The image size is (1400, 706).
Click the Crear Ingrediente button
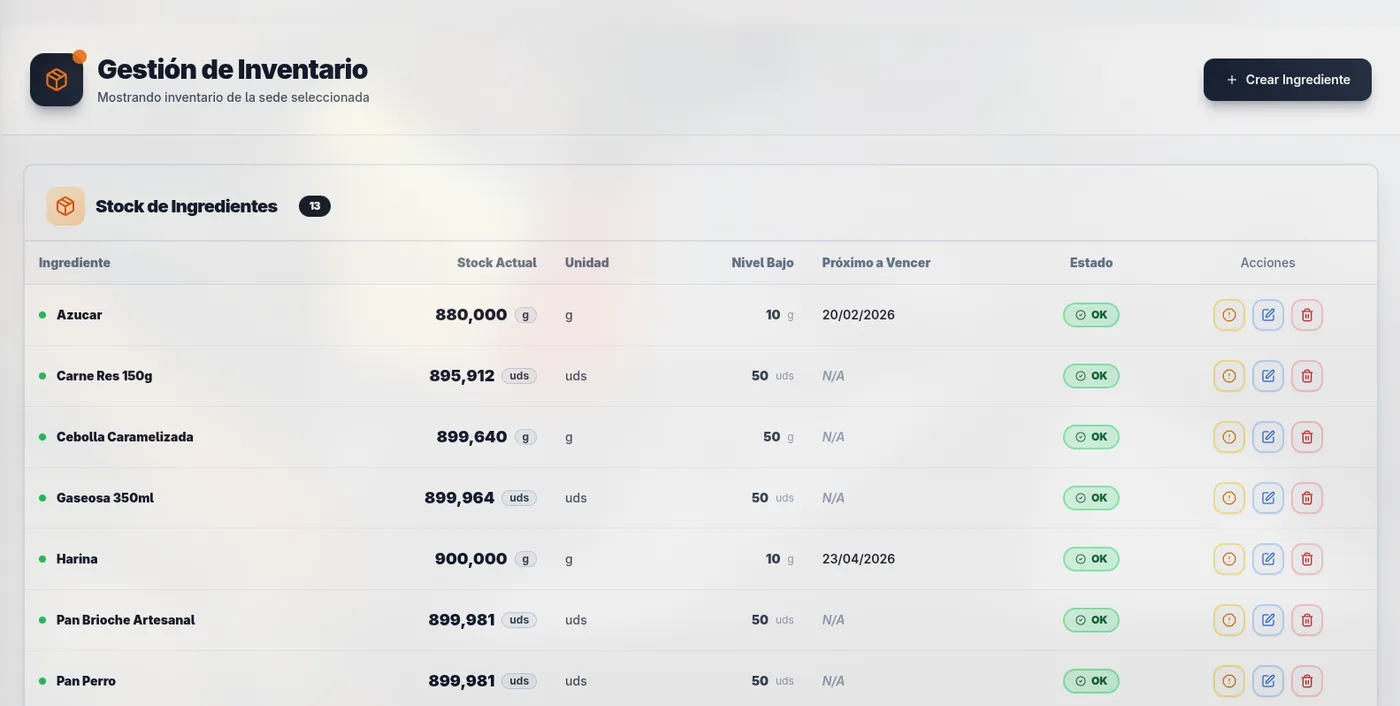(1287, 80)
